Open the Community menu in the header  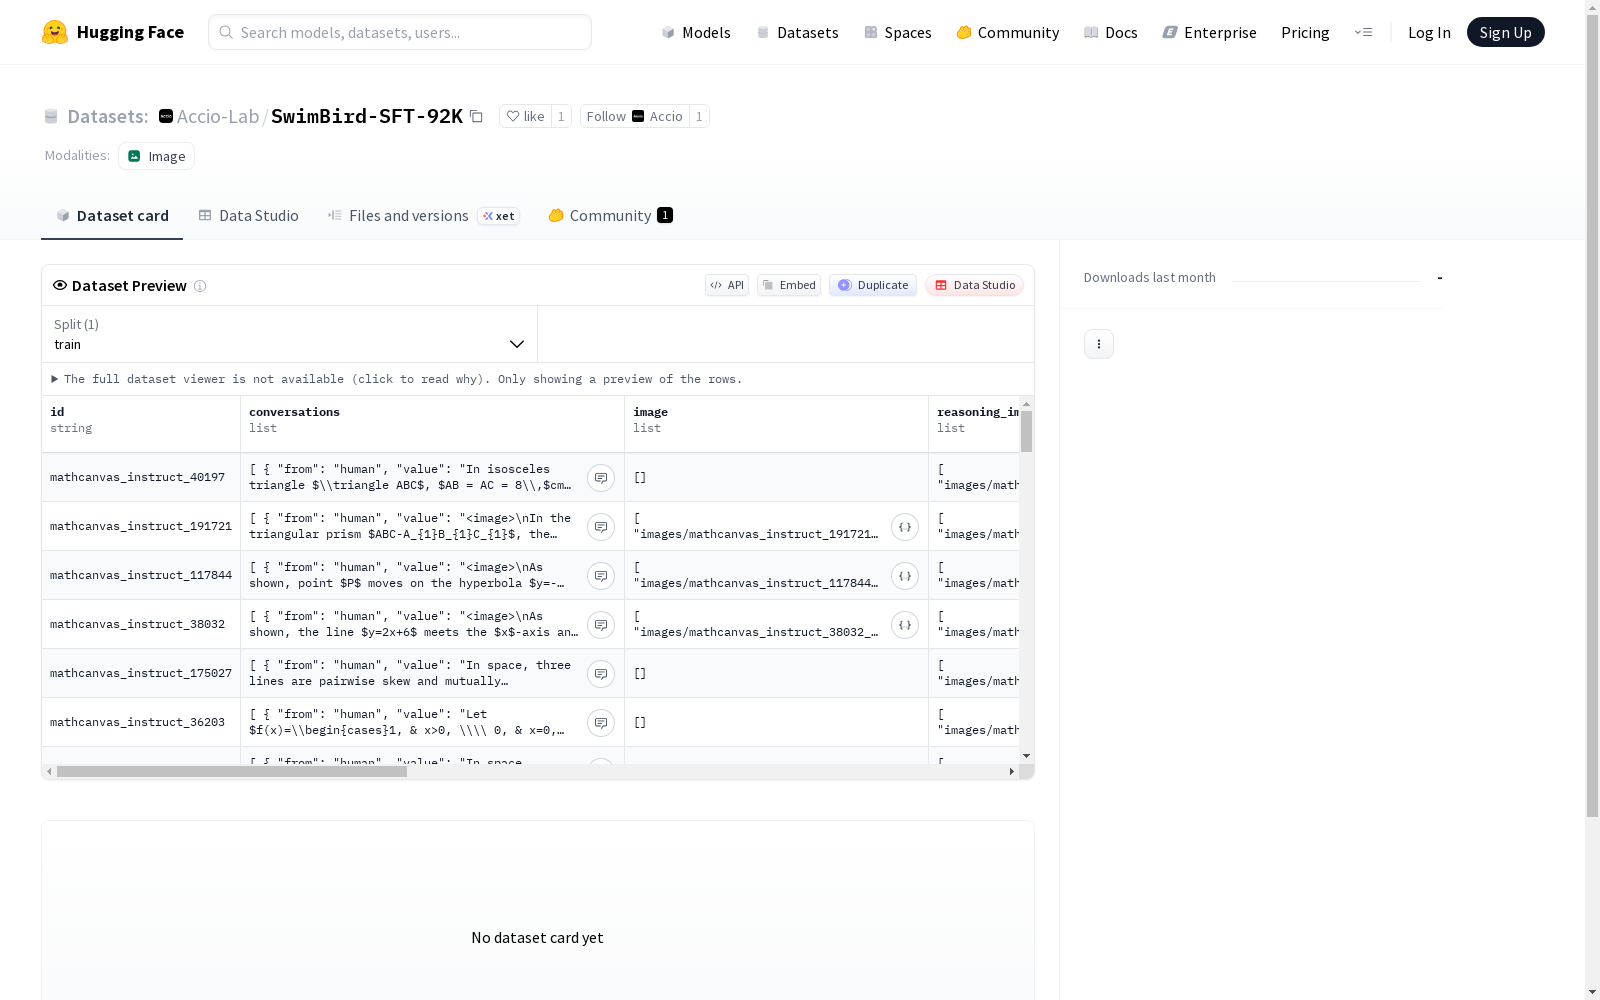tap(1008, 33)
